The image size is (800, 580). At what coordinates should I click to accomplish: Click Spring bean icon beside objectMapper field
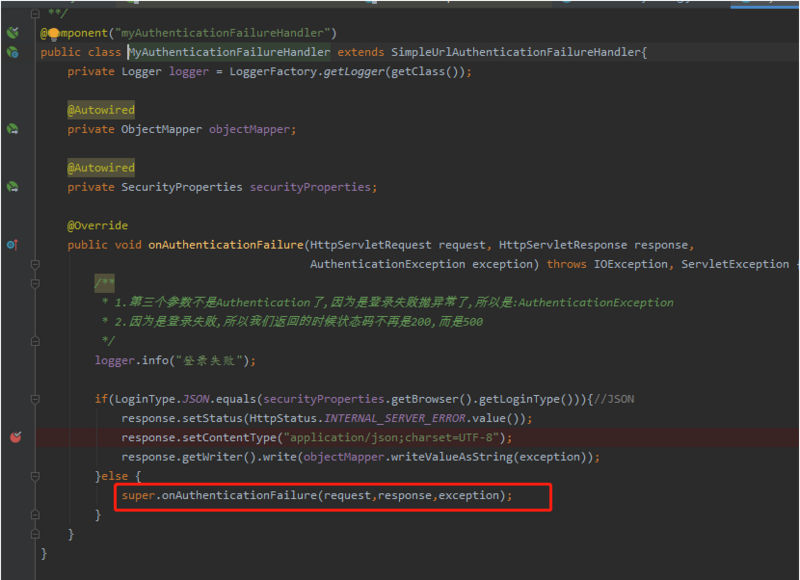tap(10, 128)
